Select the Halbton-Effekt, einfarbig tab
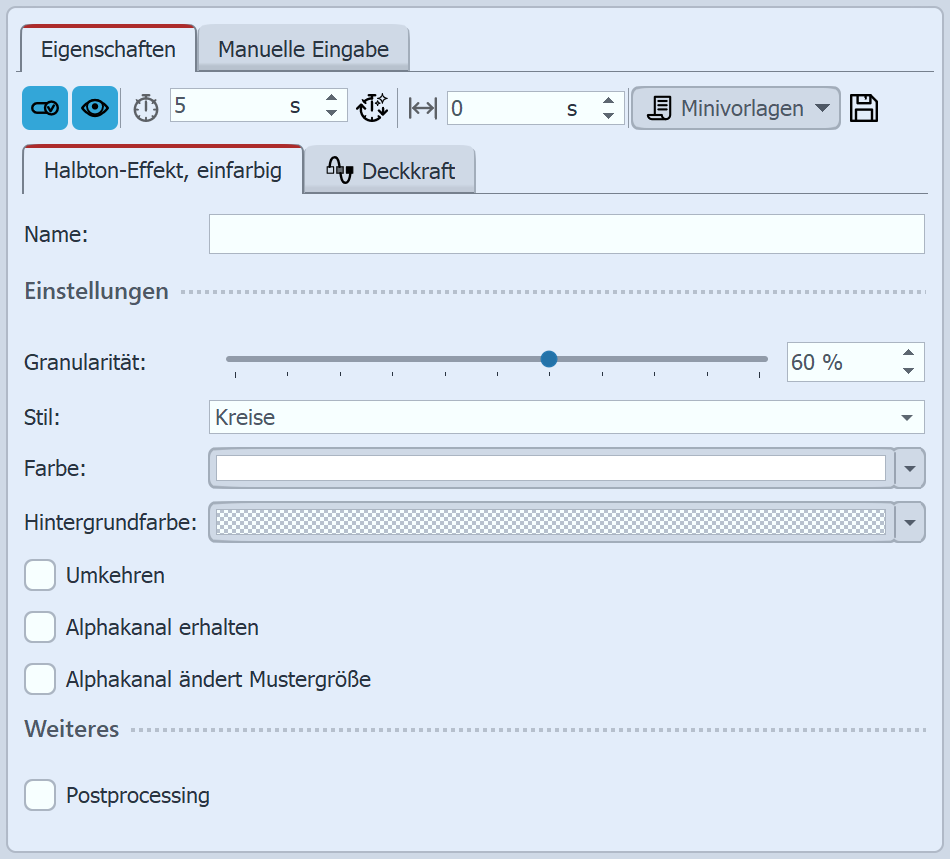The height and width of the screenshot is (859, 950). pos(162,171)
